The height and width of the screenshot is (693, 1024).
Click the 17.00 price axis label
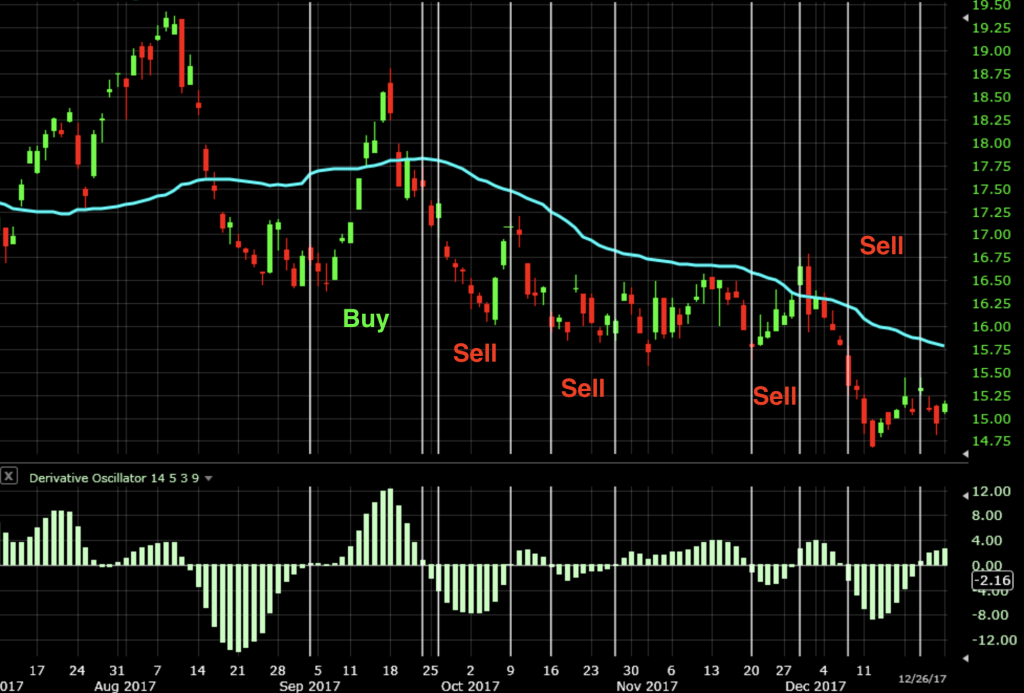[x=991, y=235]
